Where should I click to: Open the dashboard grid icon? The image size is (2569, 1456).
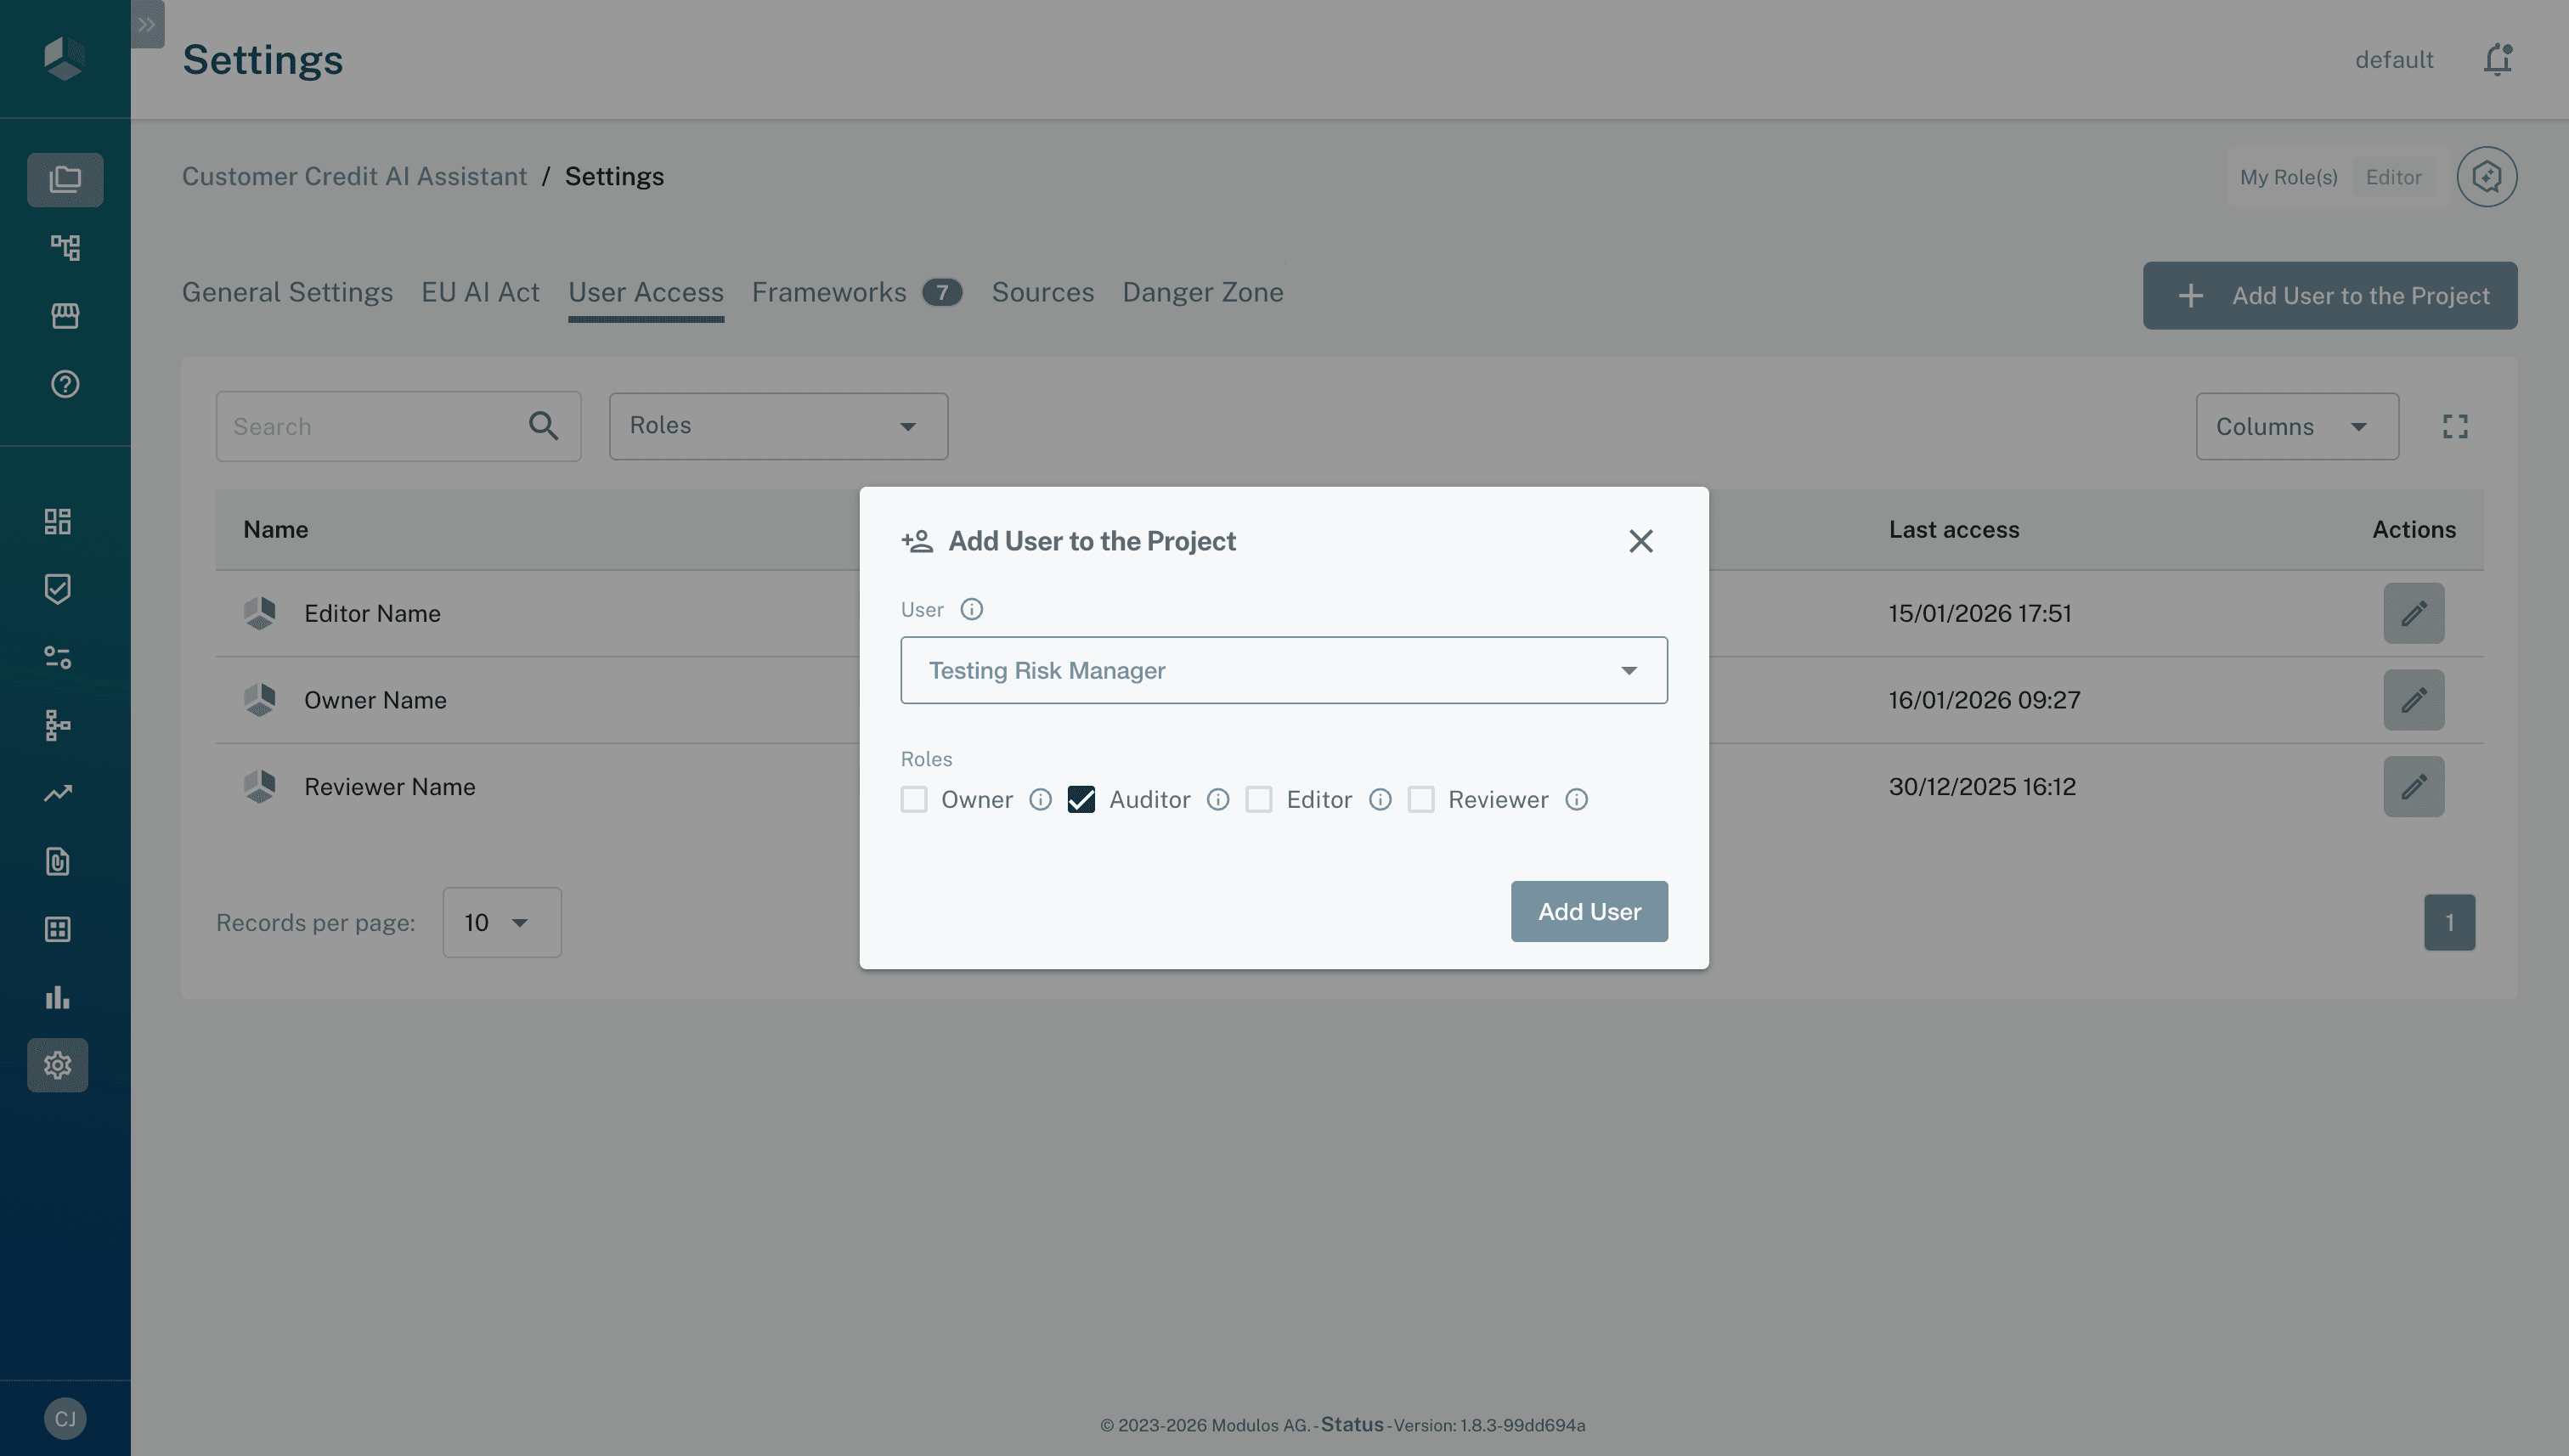click(57, 521)
